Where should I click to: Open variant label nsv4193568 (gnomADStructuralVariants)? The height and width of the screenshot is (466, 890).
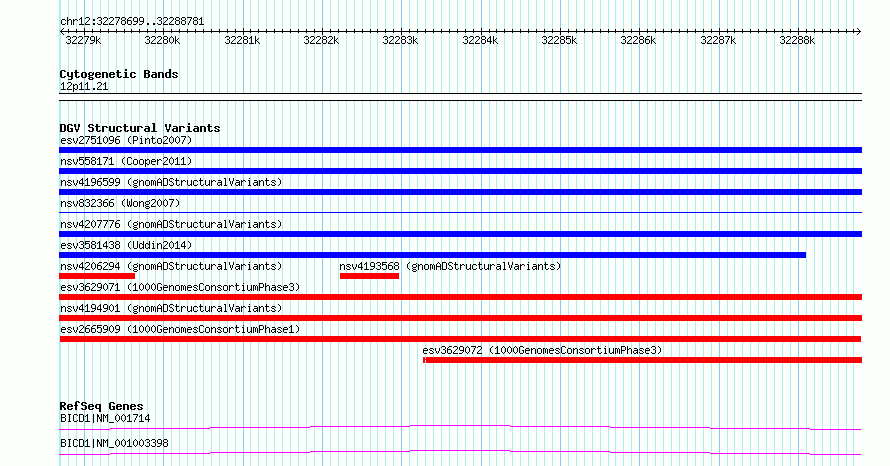point(450,266)
